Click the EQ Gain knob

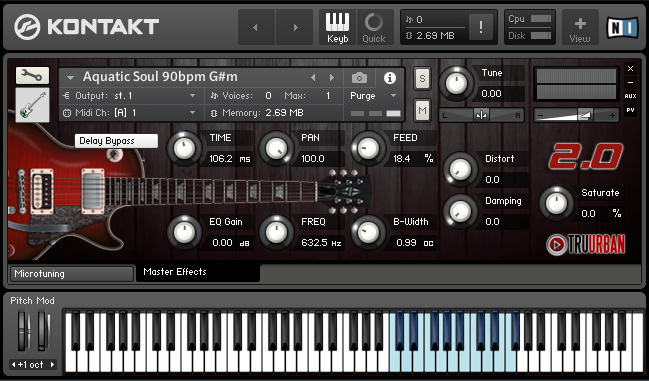pos(184,232)
